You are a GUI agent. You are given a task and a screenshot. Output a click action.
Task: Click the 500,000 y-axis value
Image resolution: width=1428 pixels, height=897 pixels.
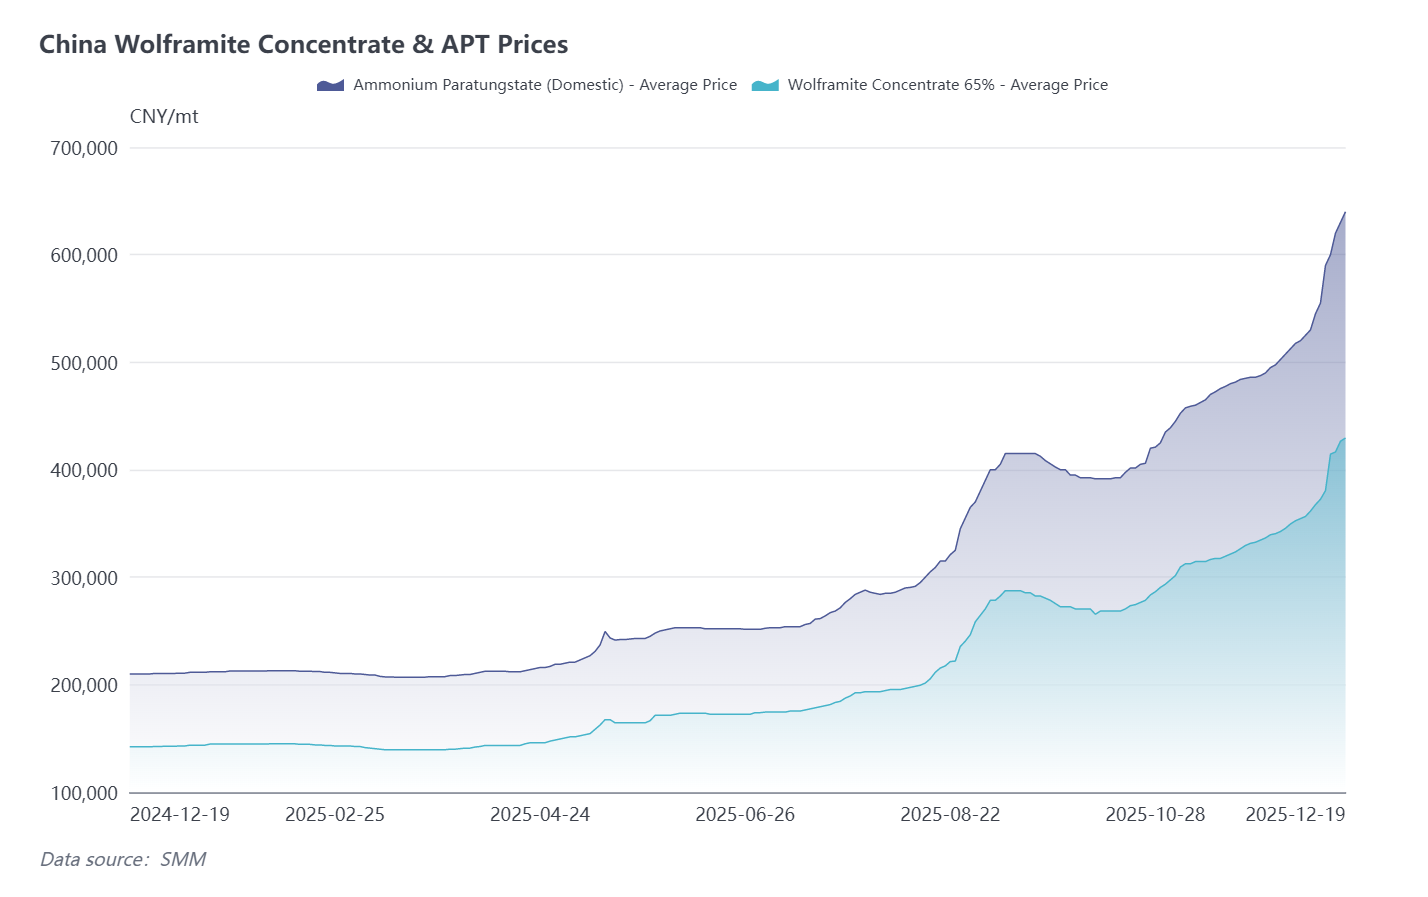[x=84, y=363]
